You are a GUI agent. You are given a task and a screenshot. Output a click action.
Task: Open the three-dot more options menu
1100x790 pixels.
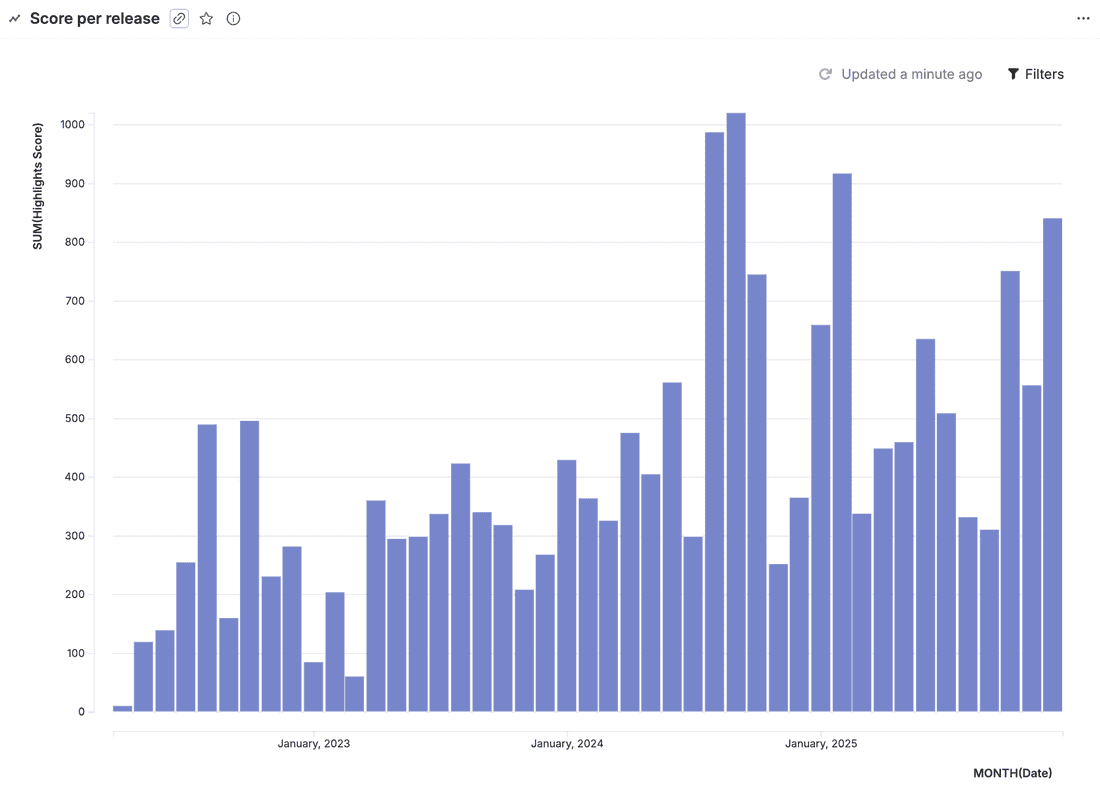click(x=1083, y=18)
